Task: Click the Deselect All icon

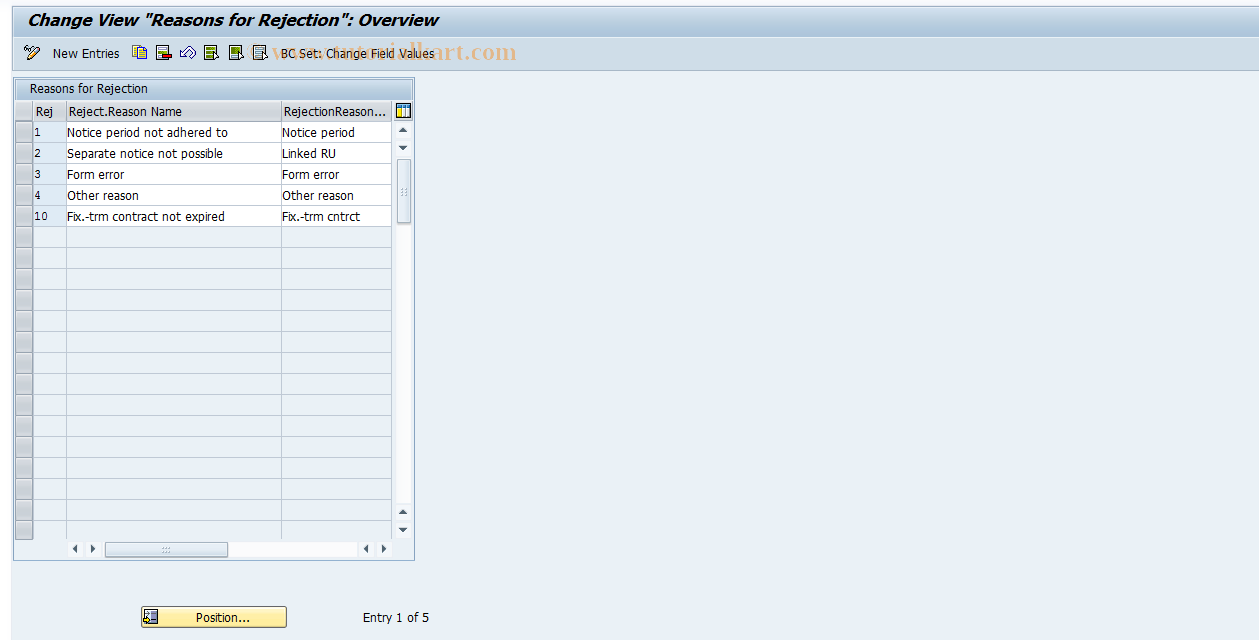Action: [x=259, y=53]
